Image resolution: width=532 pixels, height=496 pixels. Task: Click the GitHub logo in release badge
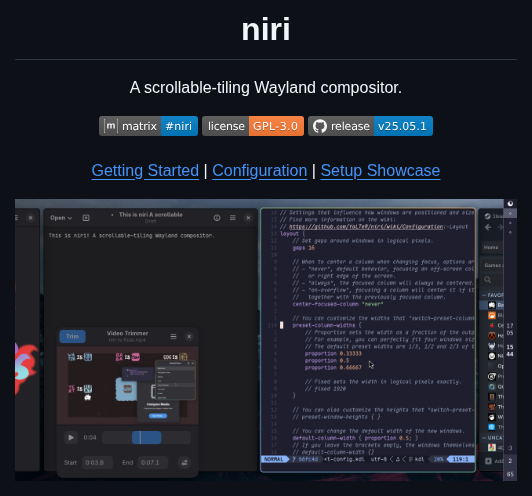coord(320,126)
